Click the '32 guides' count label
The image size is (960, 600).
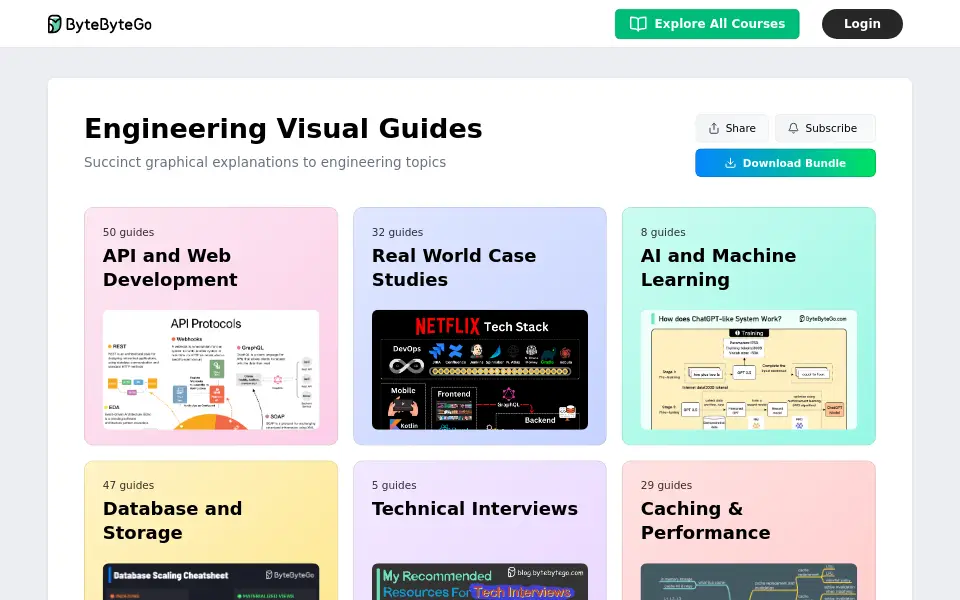click(x=397, y=232)
